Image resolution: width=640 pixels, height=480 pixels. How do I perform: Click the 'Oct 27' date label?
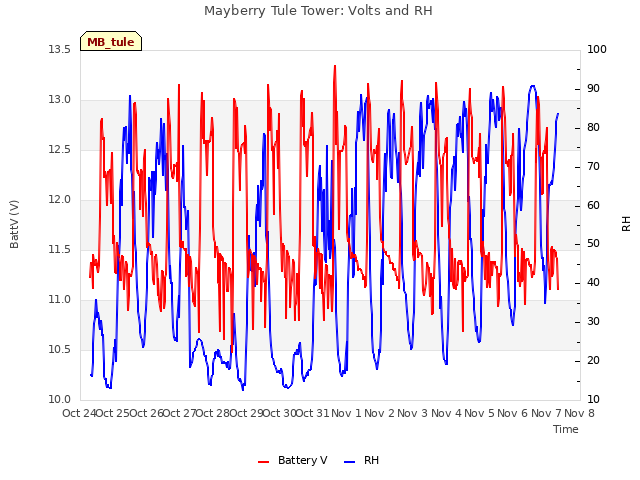click(x=180, y=413)
